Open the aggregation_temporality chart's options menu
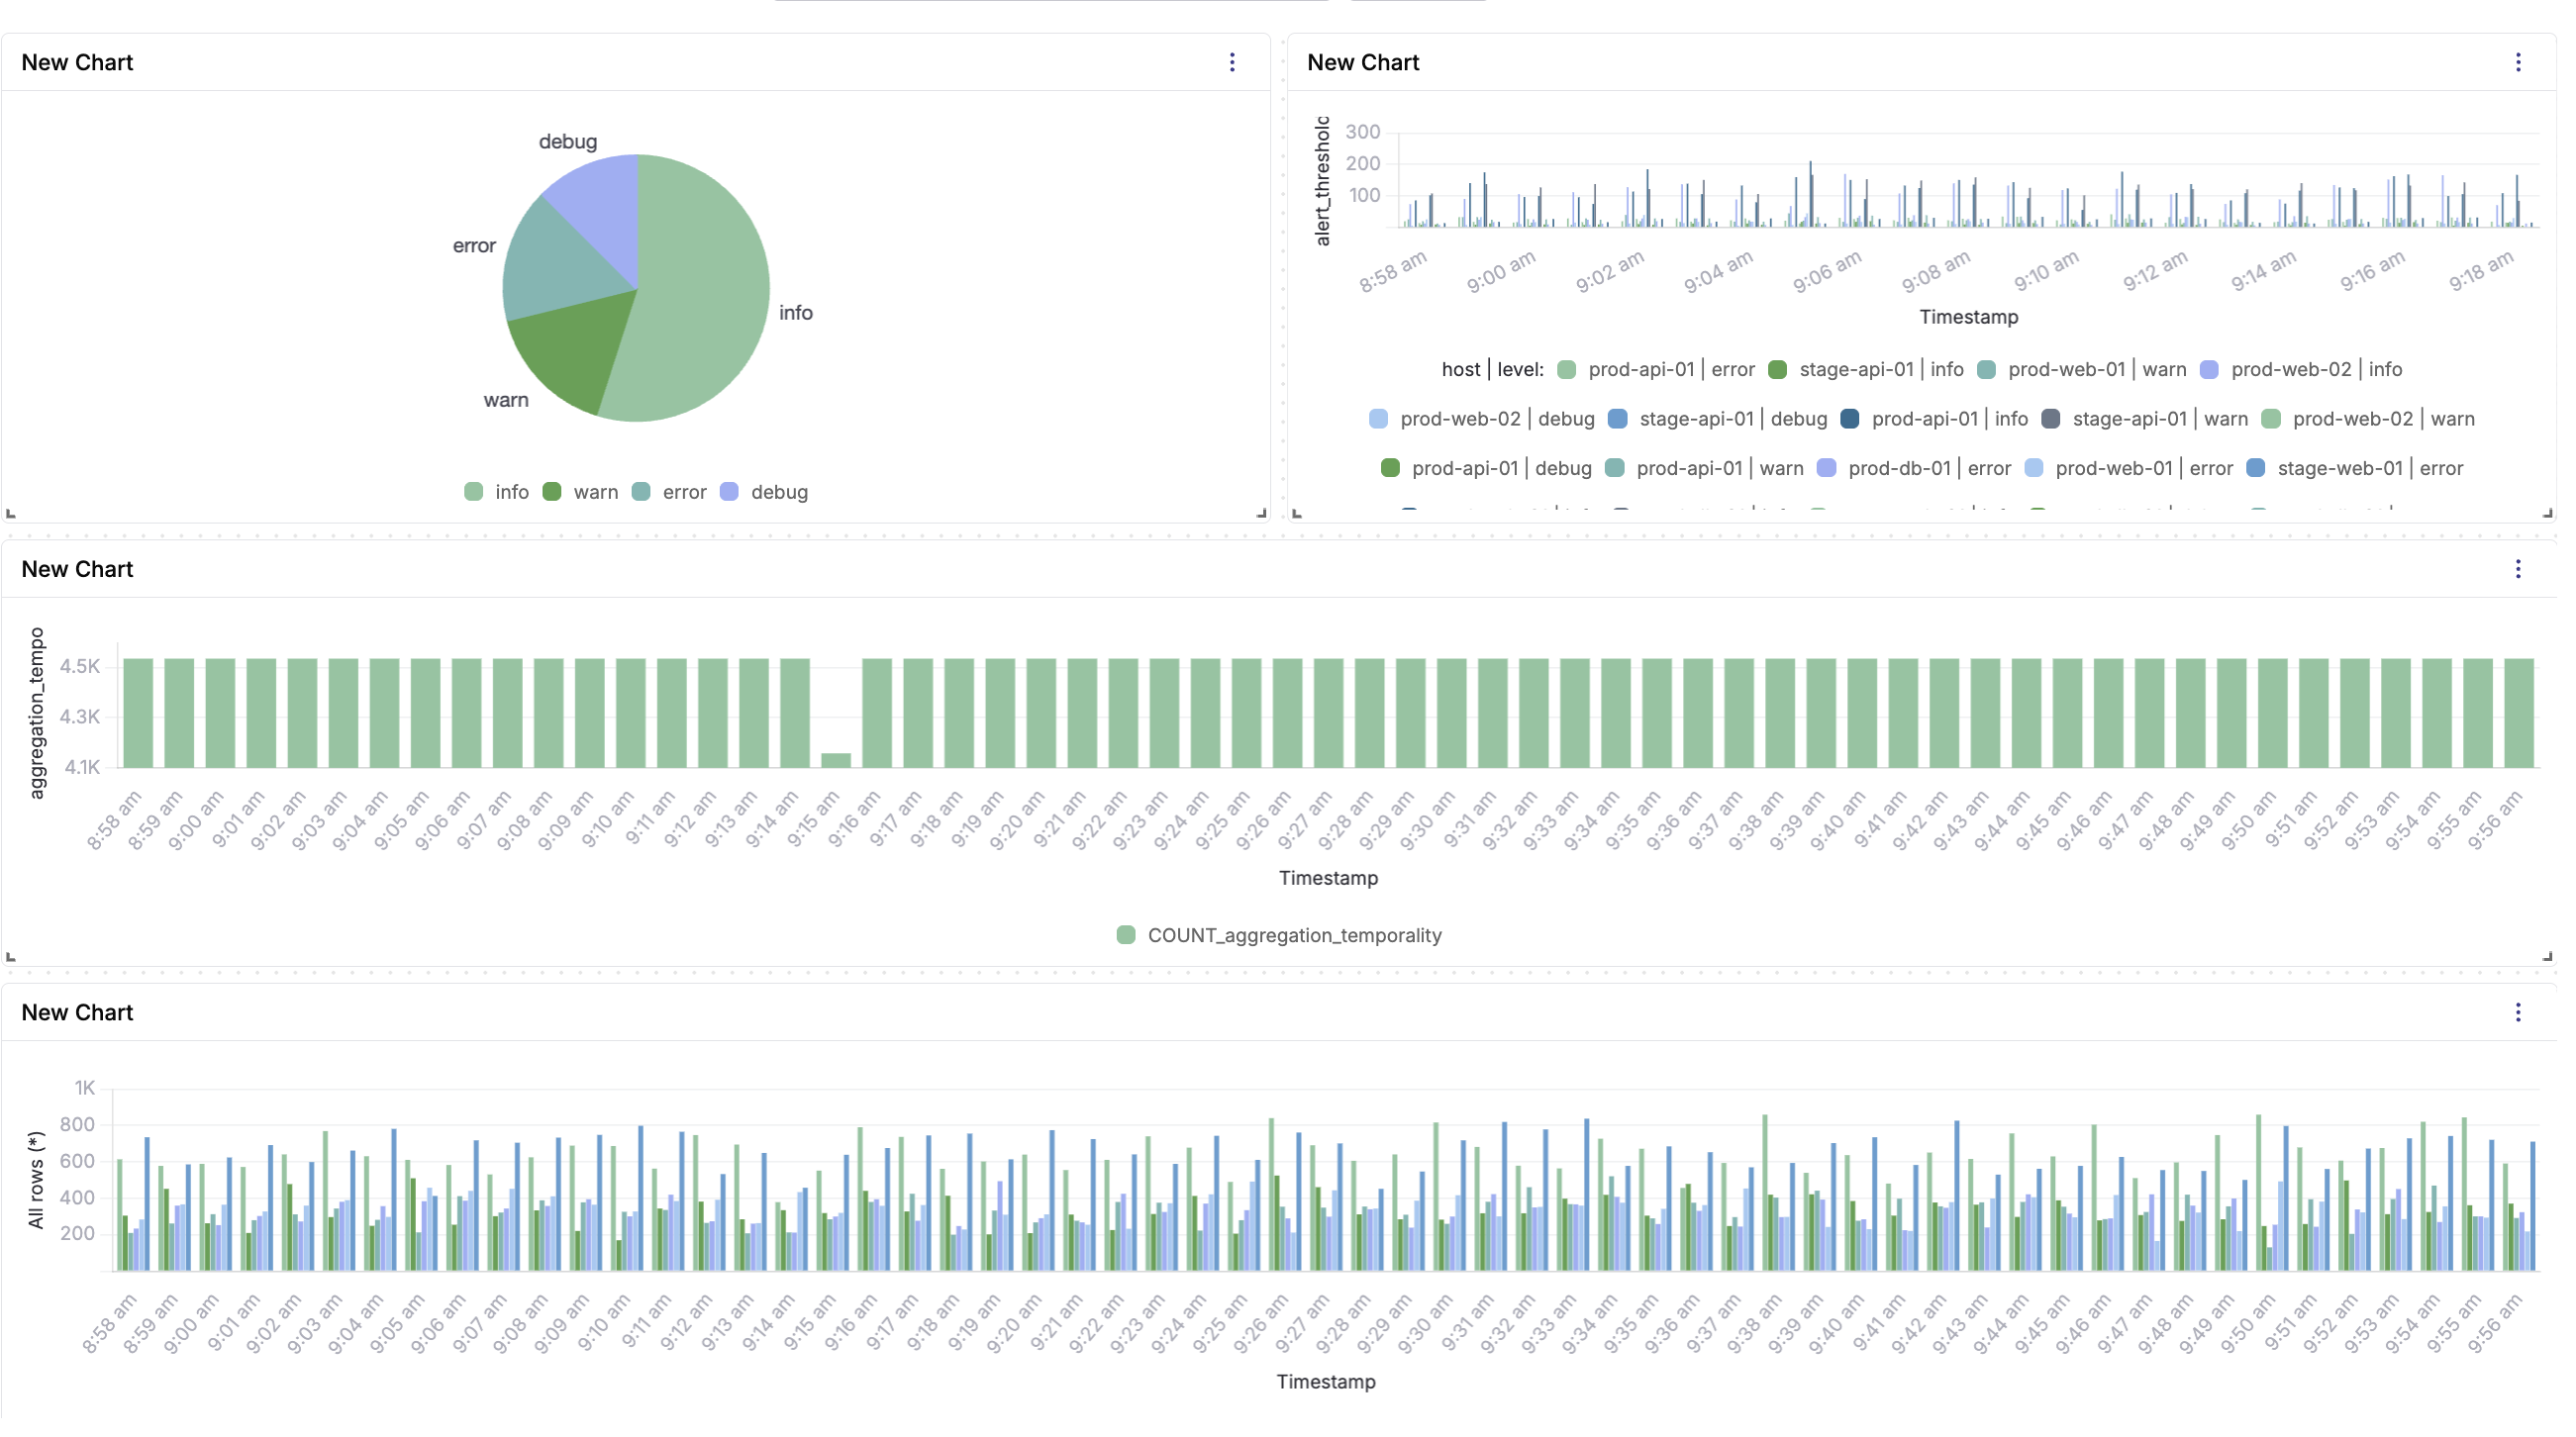 (2517, 569)
